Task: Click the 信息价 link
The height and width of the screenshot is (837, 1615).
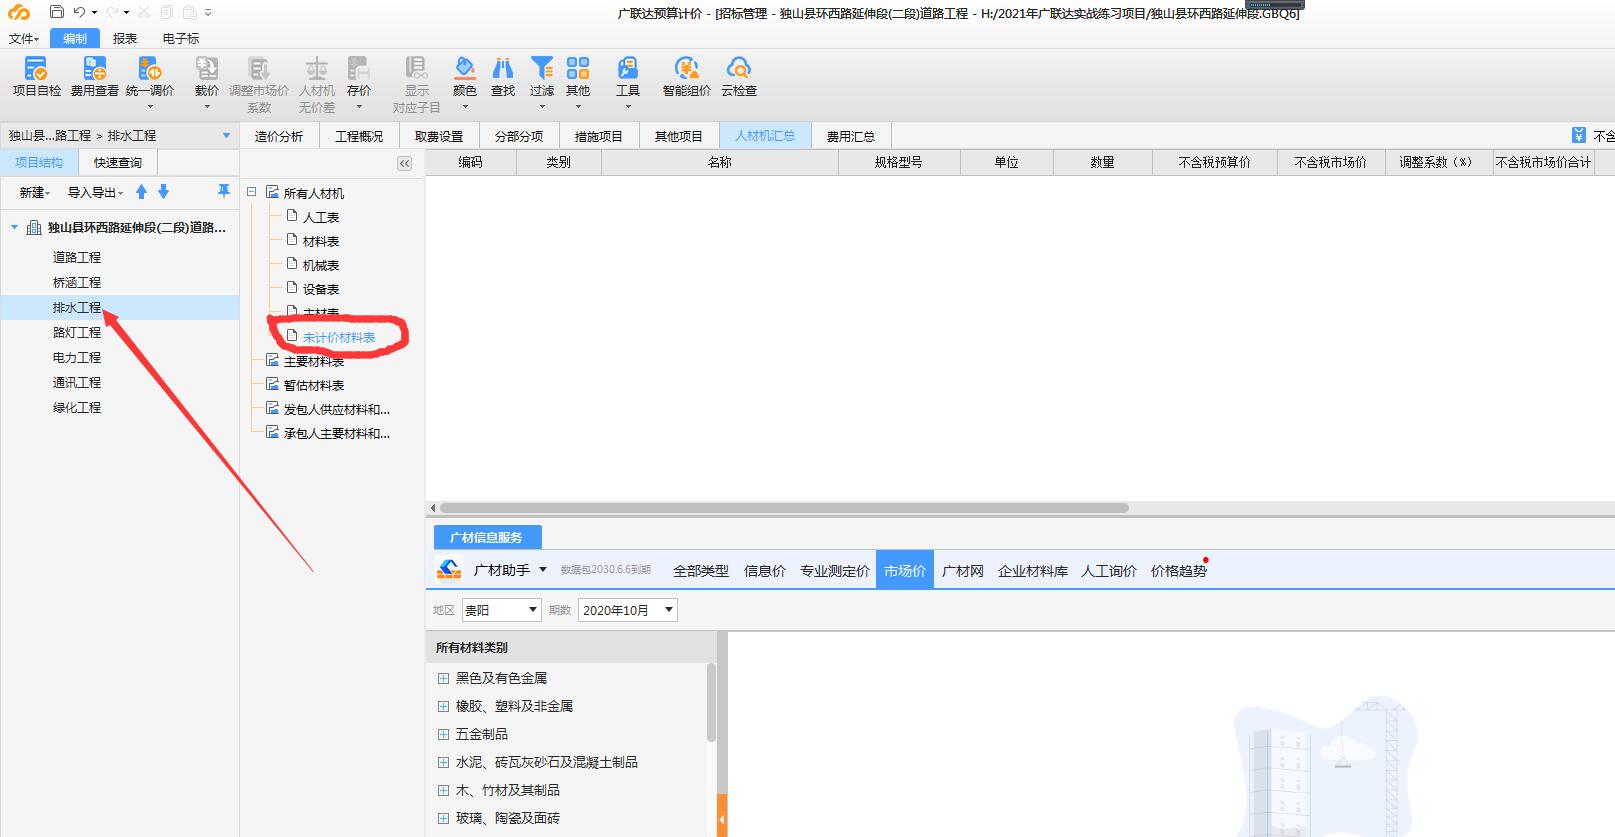Action: [765, 571]
